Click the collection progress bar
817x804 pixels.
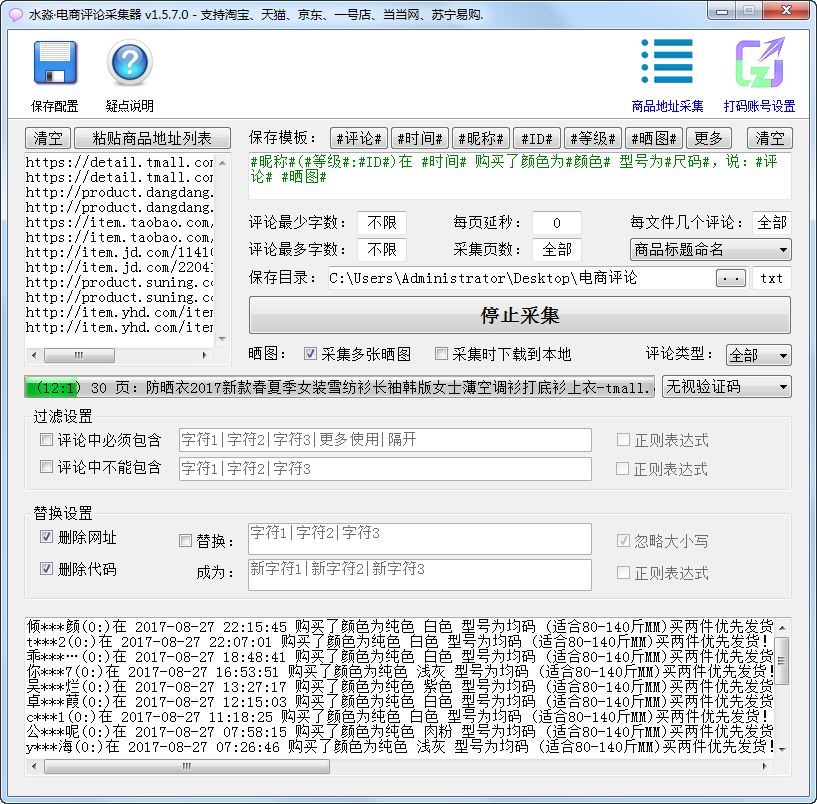point(340,387)
